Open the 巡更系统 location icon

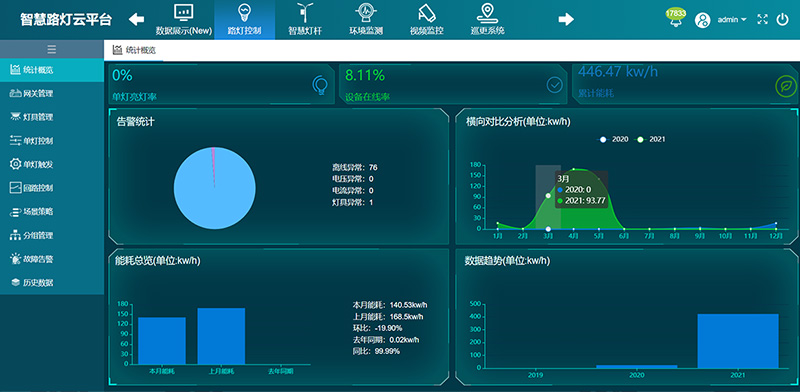pos(487,12)
